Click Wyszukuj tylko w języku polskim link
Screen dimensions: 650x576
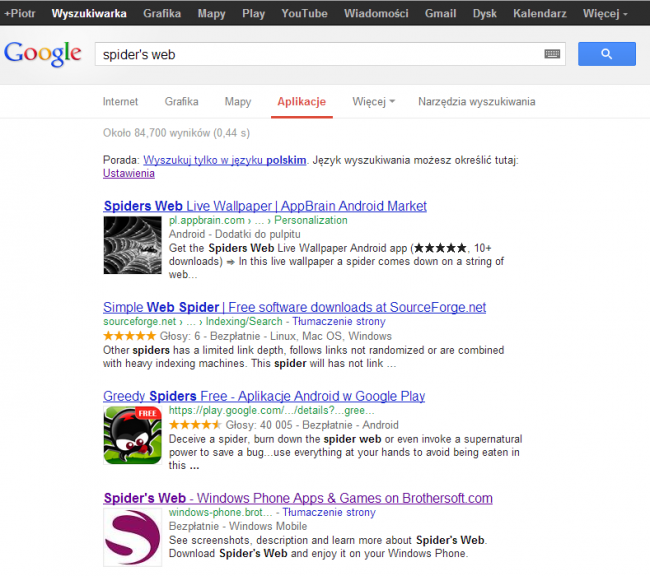225,160
